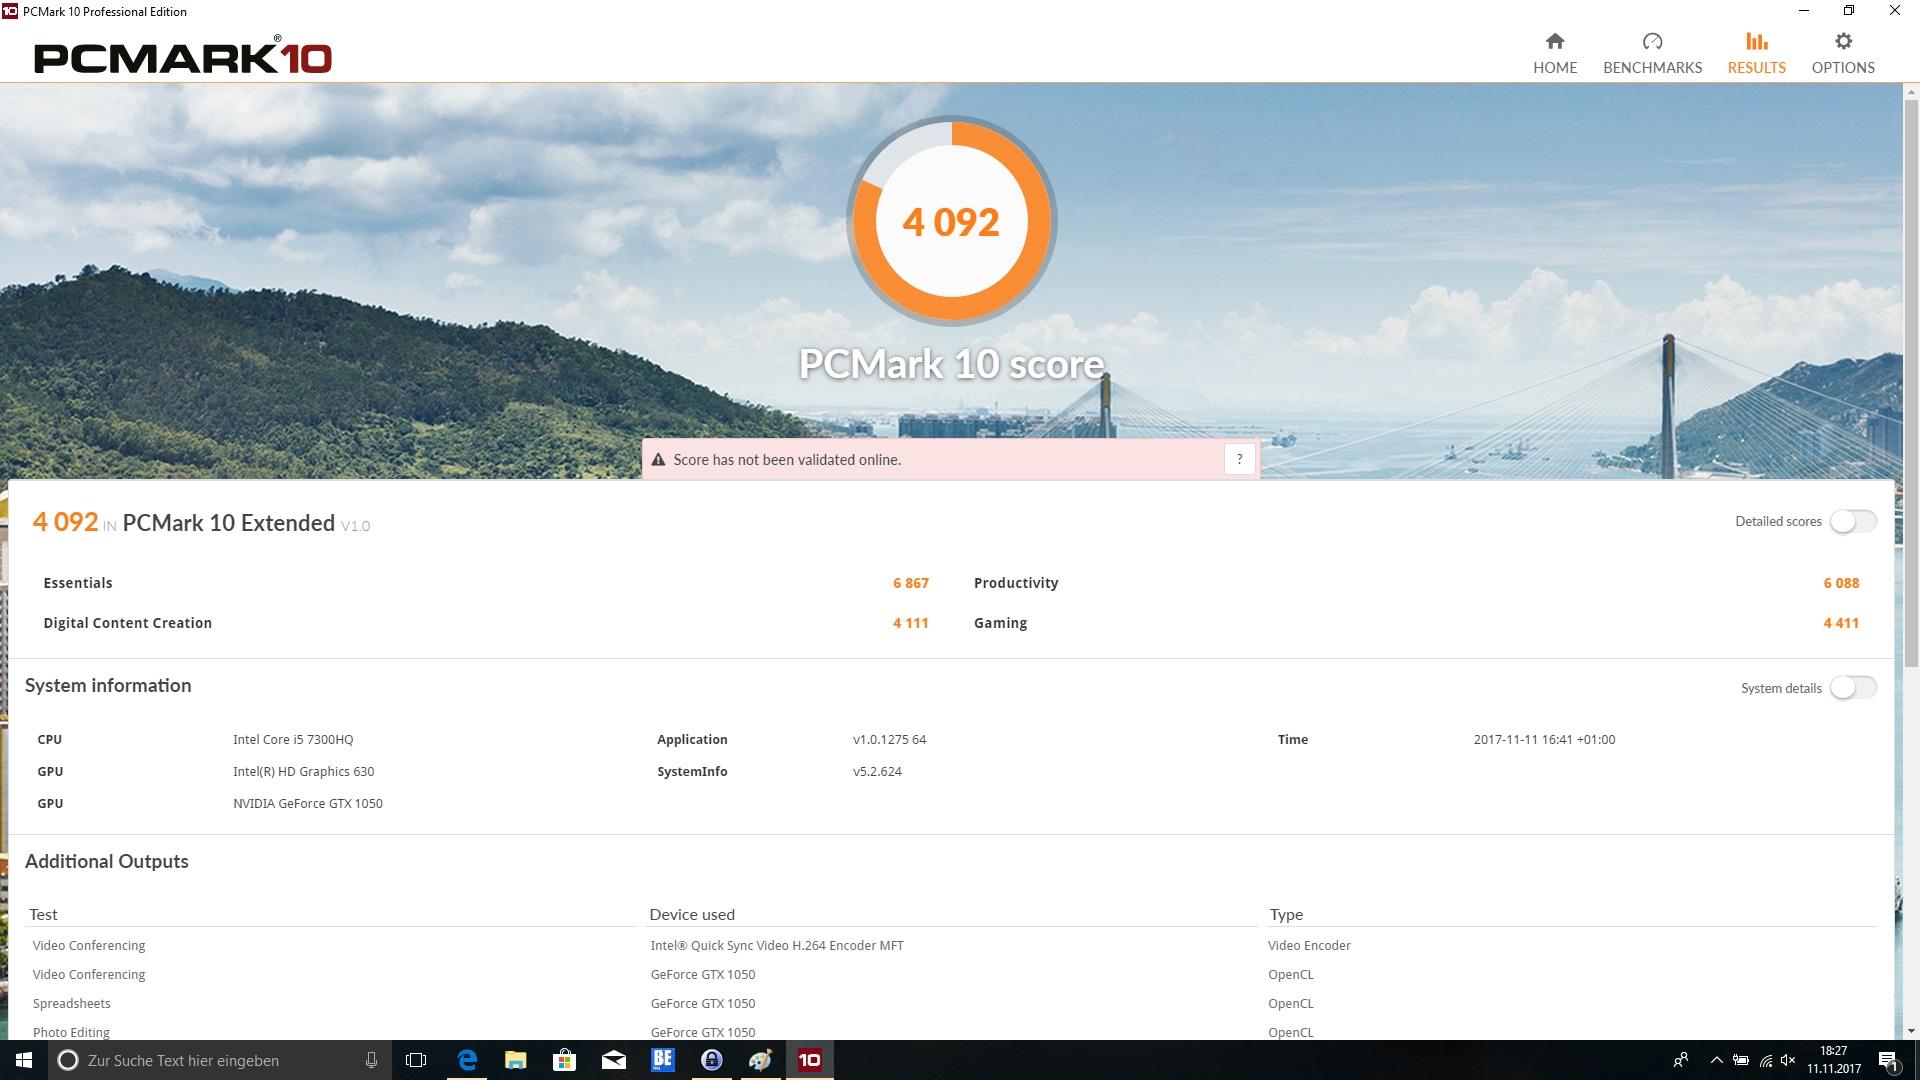Screen dimensions: 1920x1080
Task: Expand hidden system tray icons chevron
Action: click(1716, 1060)
